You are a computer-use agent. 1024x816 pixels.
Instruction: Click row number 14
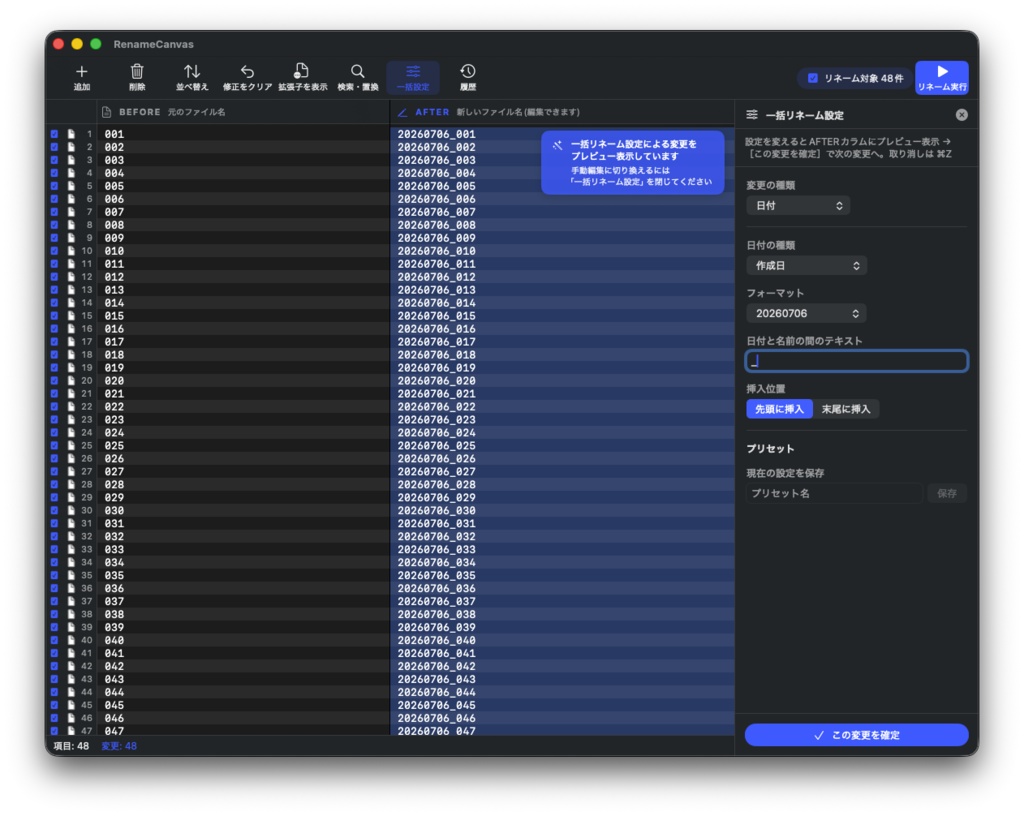pos(87,303)
